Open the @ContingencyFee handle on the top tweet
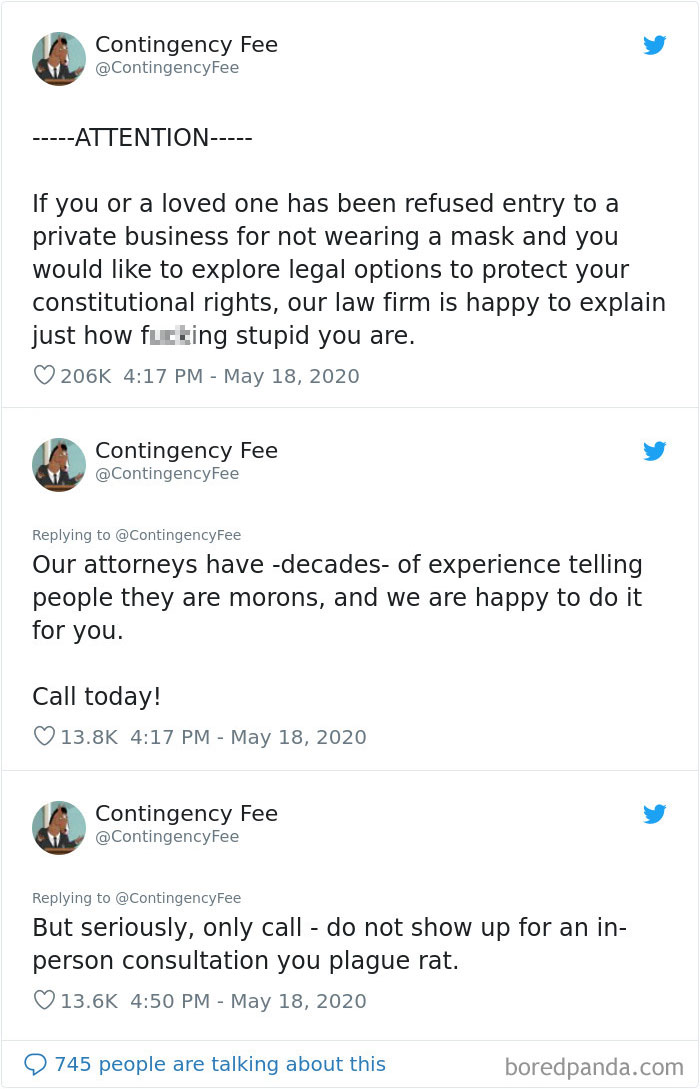700x1089 pixels. click(x=166, y=67)
